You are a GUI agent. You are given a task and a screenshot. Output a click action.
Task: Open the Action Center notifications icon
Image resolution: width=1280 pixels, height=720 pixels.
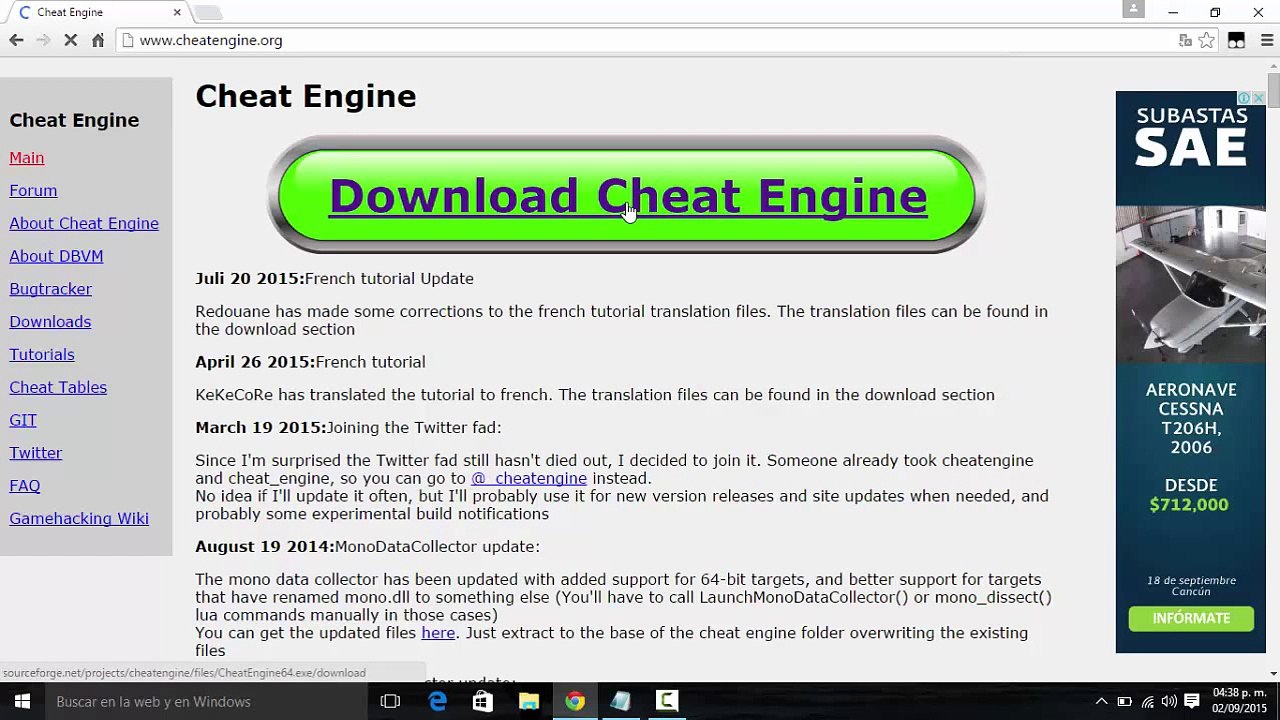tap(1192, 701)
